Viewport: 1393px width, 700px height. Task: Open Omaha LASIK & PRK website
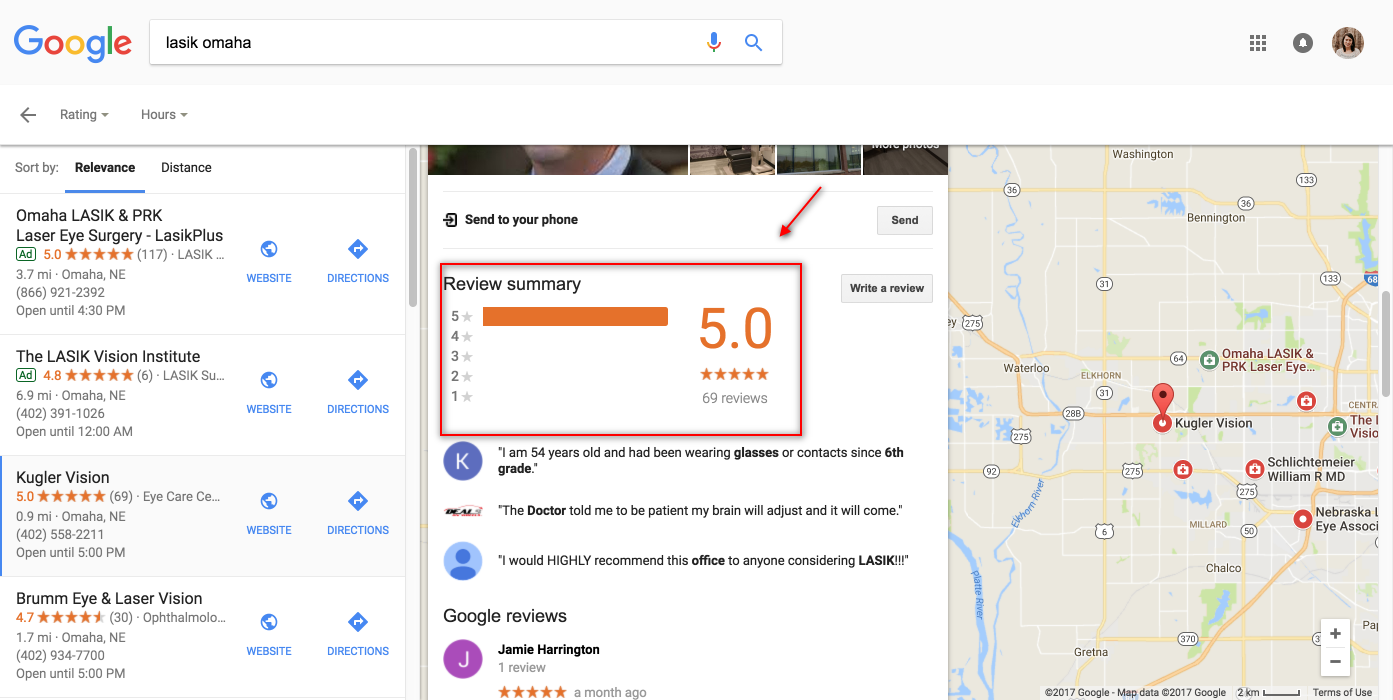click(x=269, y=262)
